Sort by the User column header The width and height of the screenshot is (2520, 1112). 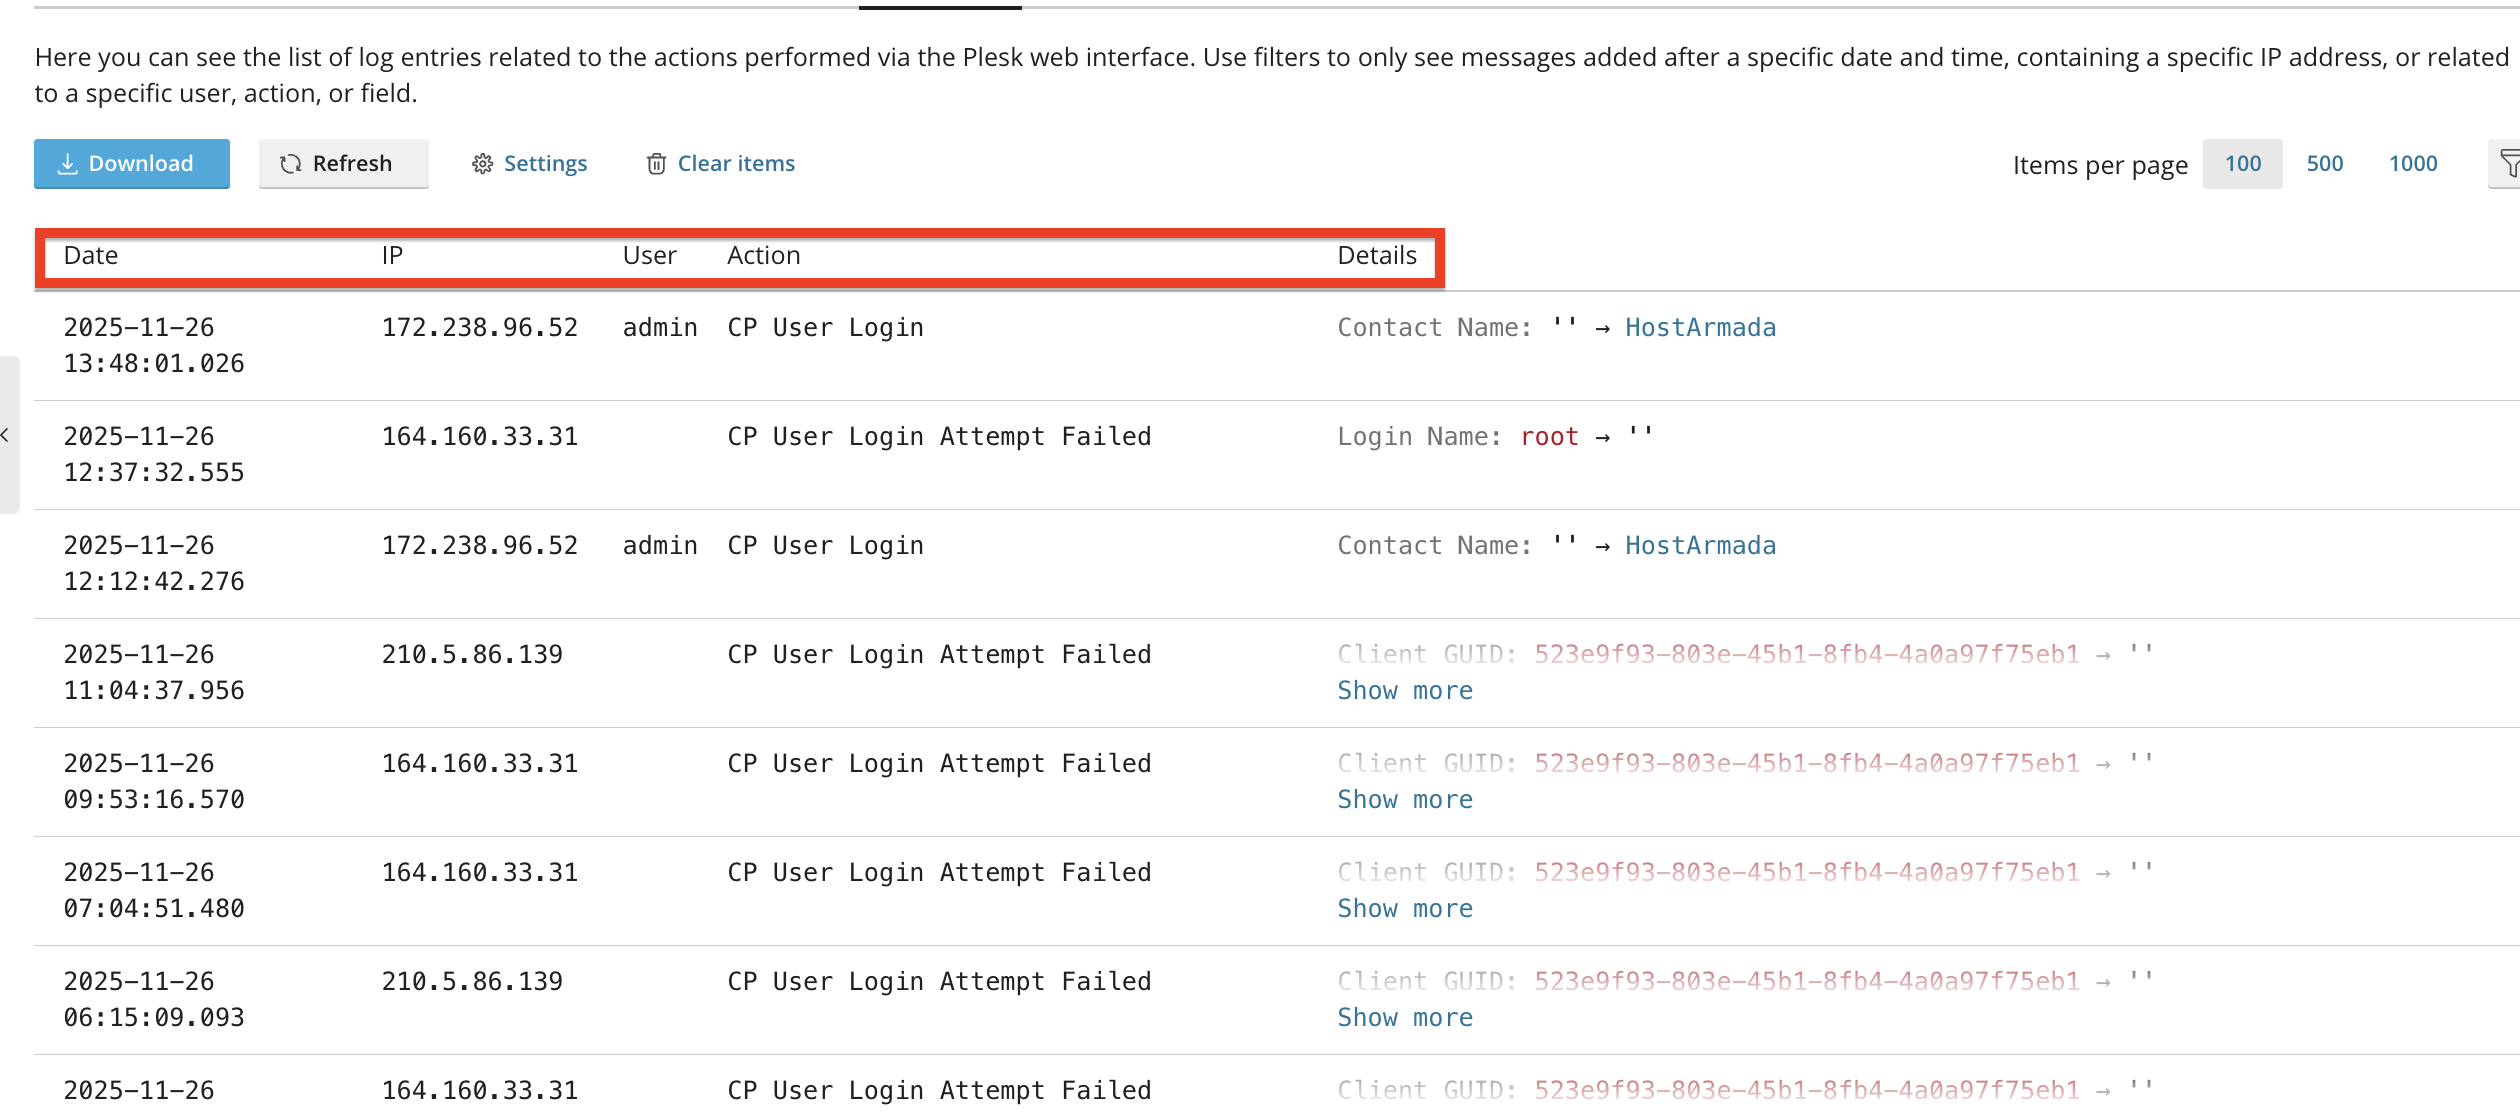[x=650, y=256]
